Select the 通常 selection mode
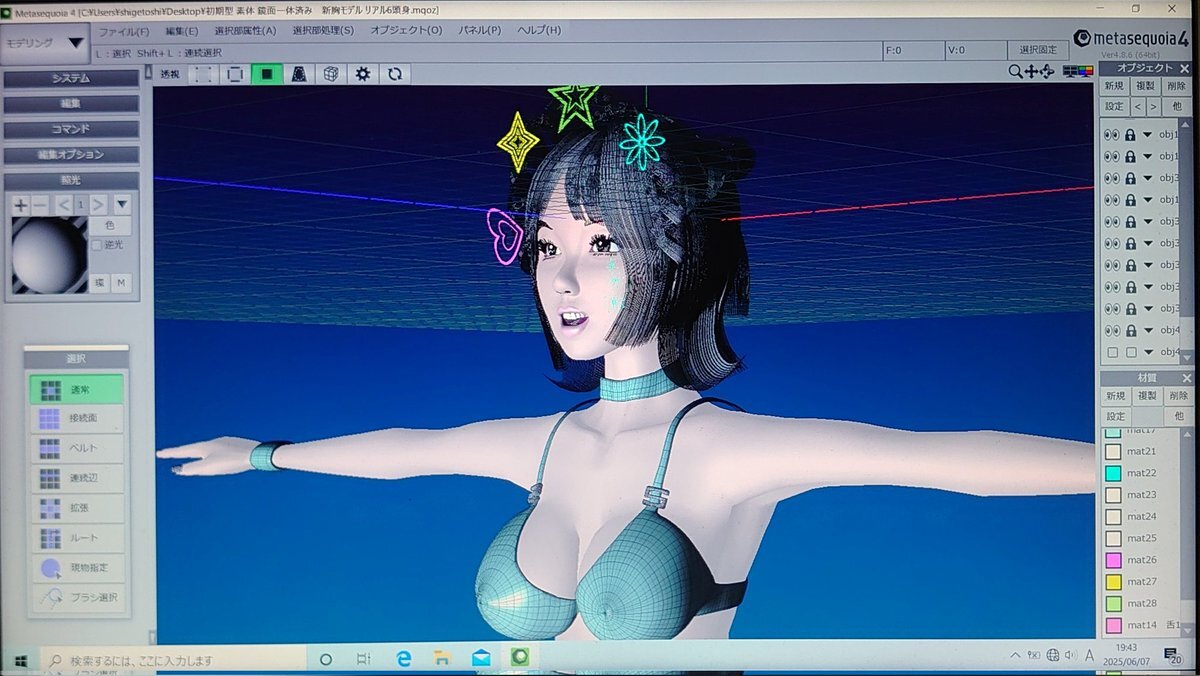The image size is (1200, 676). point(76,389)
